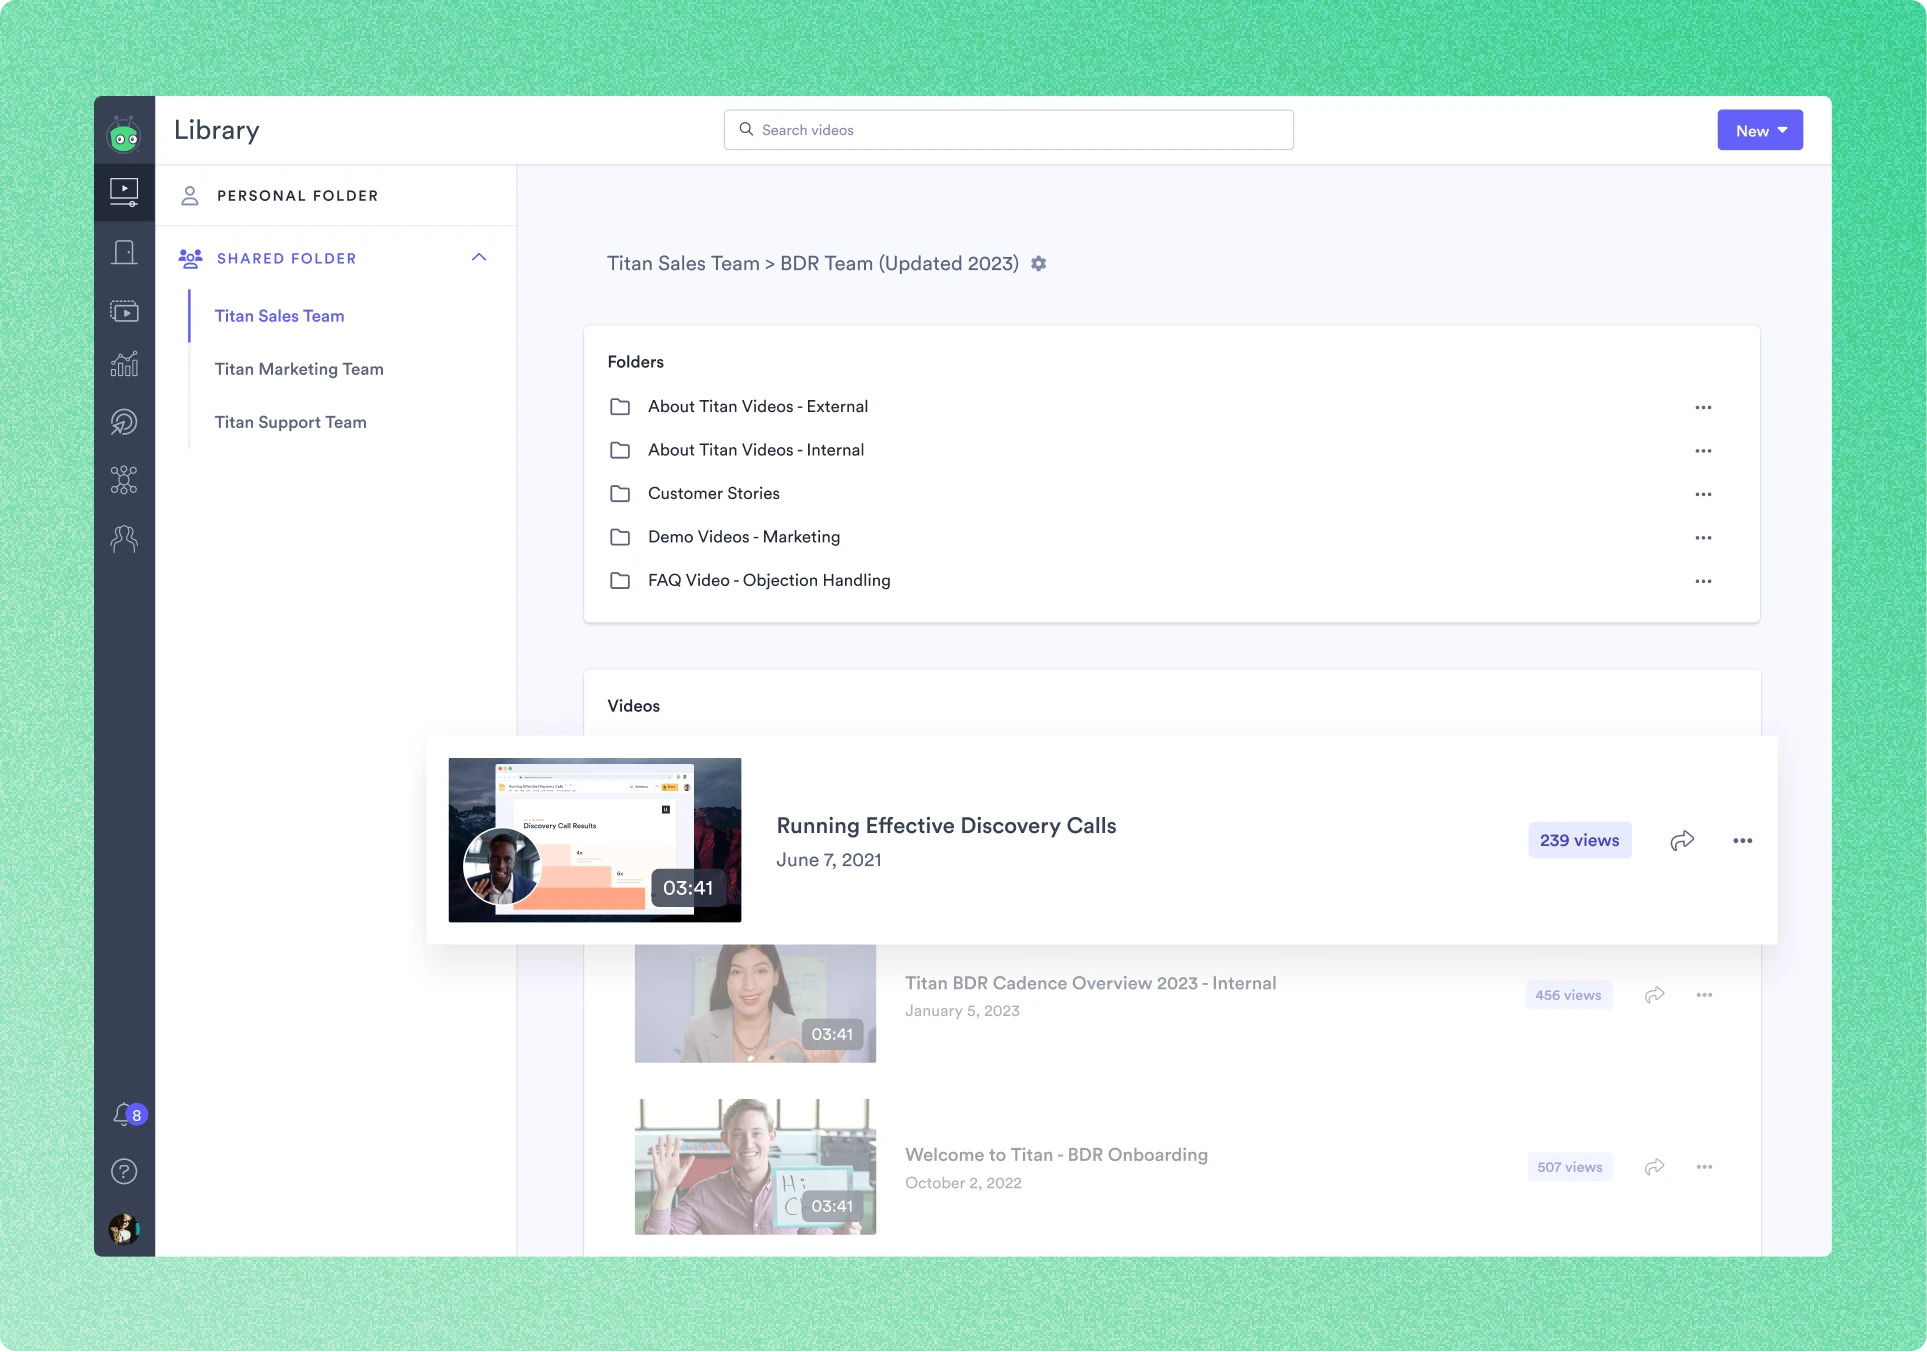Viewport: 1927px width, 1352px height.
Task: Select Titan Sales Team folder
Action: click(x=279, y=316)
